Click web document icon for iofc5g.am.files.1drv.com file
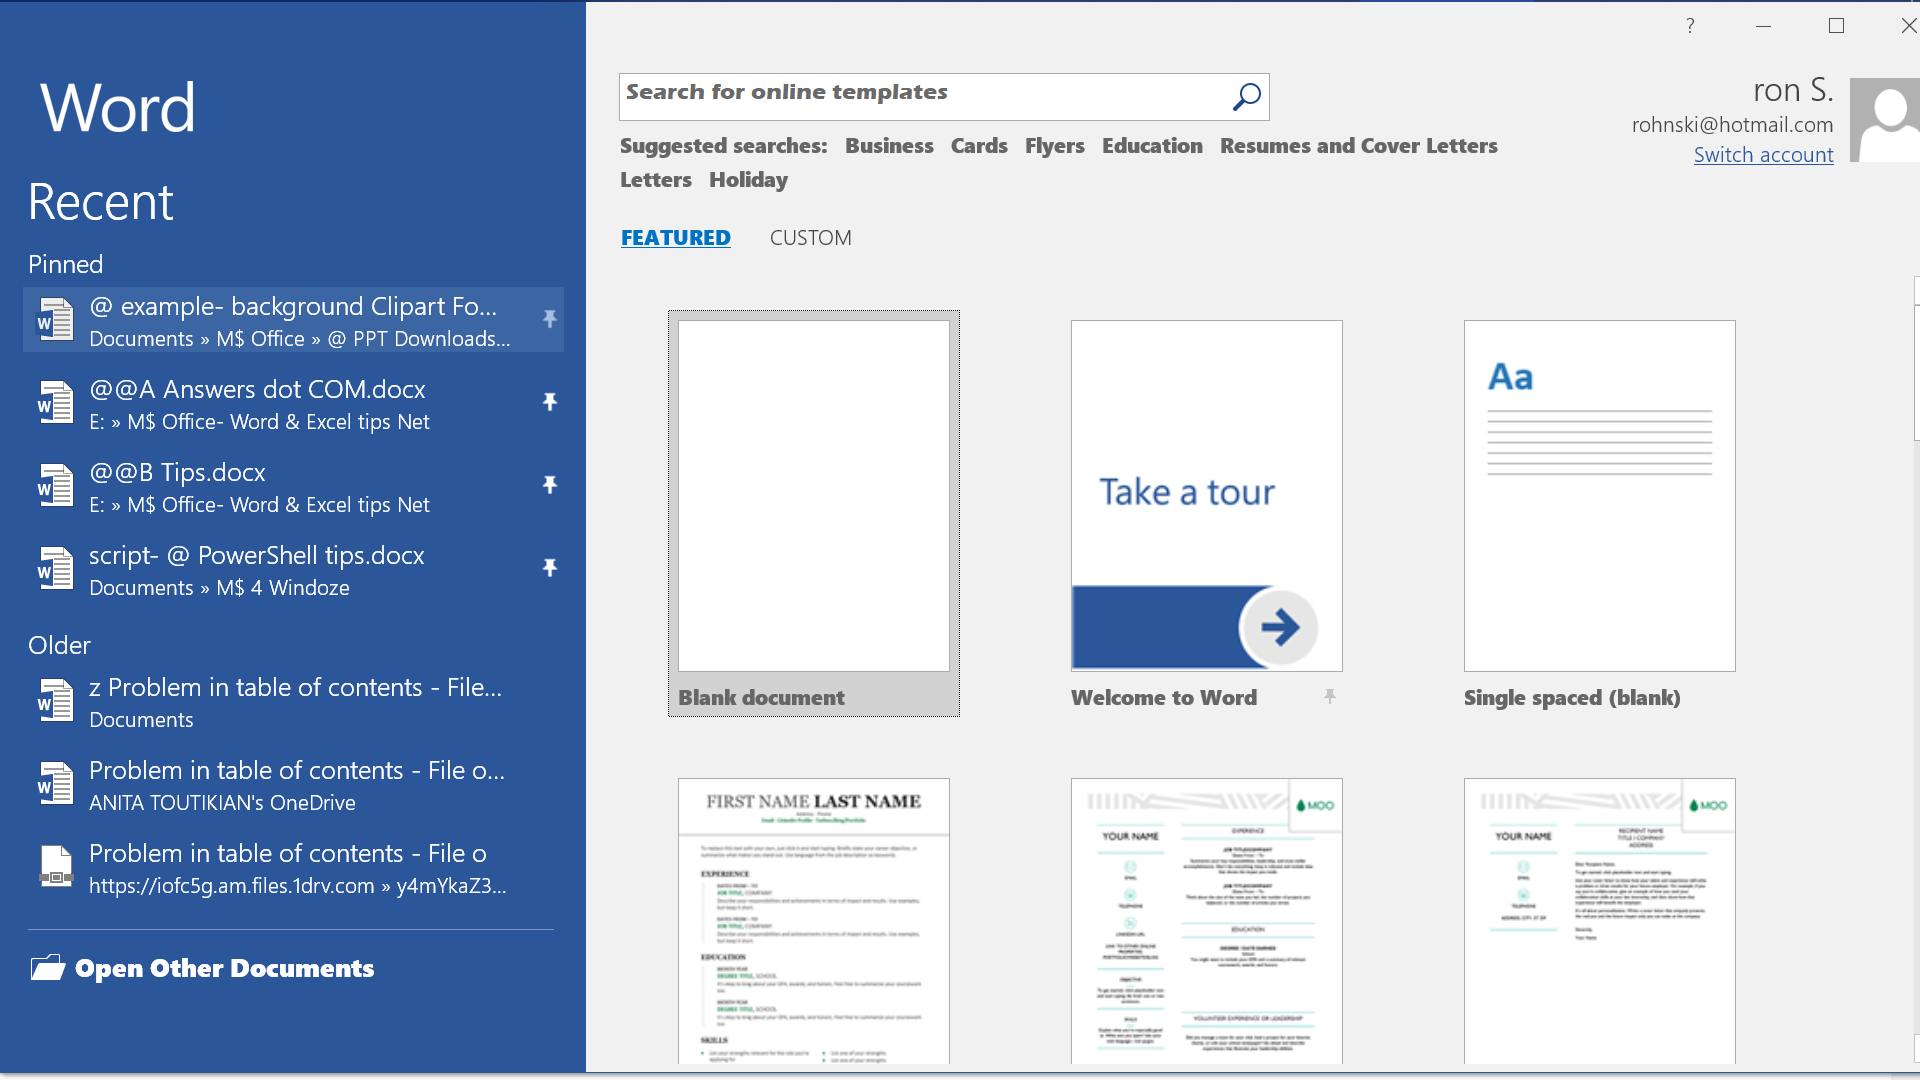The width and height of the screenshot is (1920, 1080). tap(55, 866)
